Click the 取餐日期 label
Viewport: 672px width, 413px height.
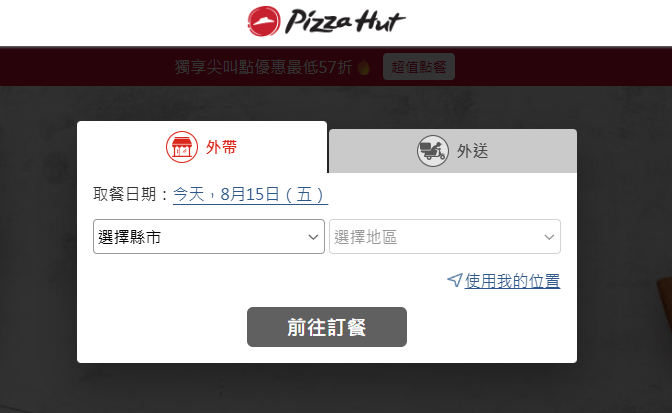(124, 195)
